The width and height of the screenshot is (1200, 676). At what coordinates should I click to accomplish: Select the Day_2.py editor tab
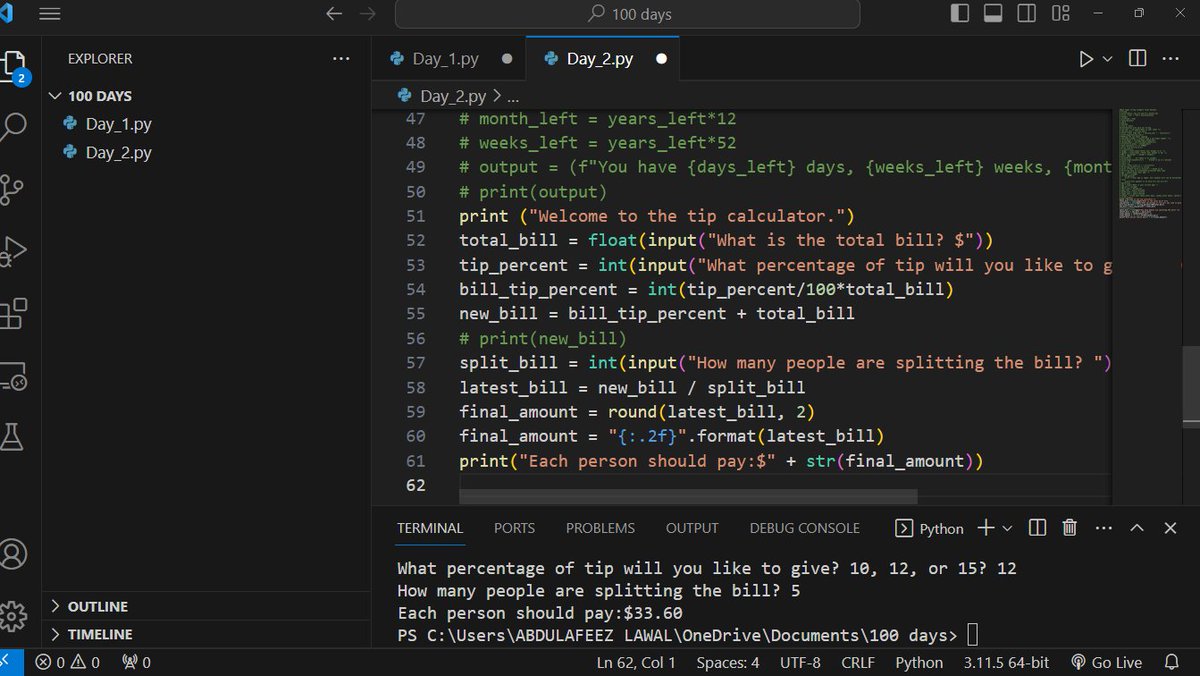tap(600, 59)
